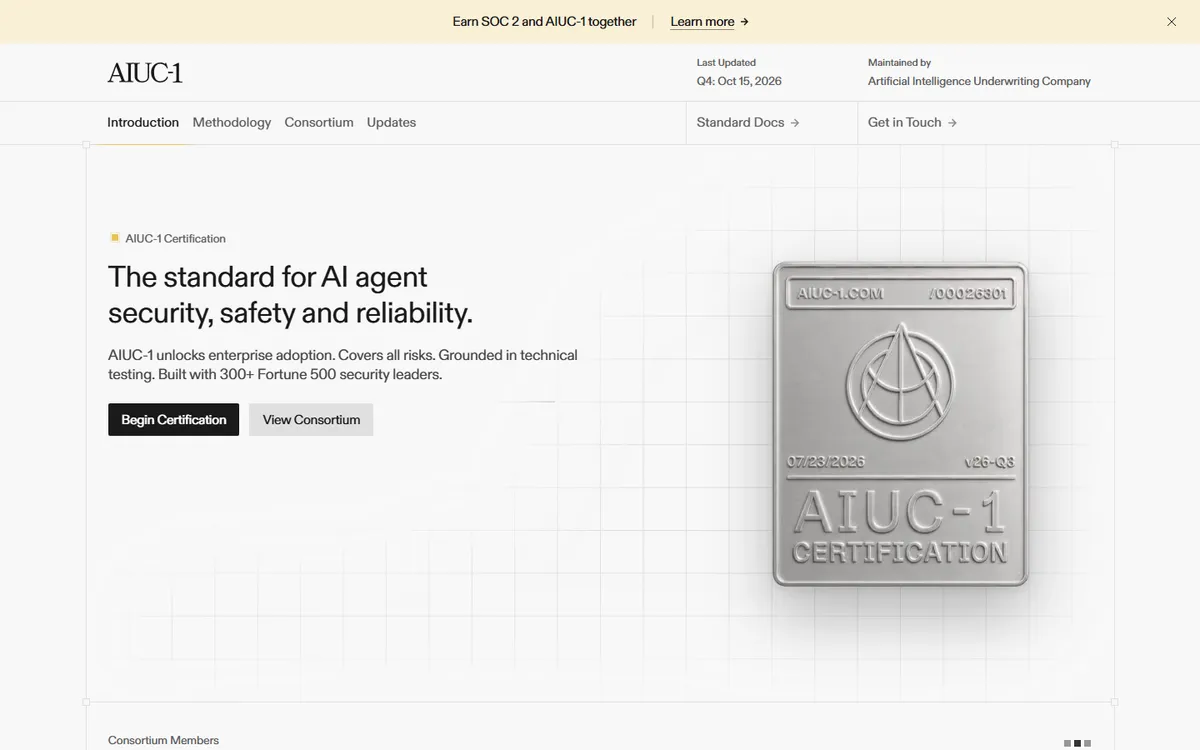Screen dimensions: 1200x750
Task: Click the 'Last Updated' label
Action: 726,62
